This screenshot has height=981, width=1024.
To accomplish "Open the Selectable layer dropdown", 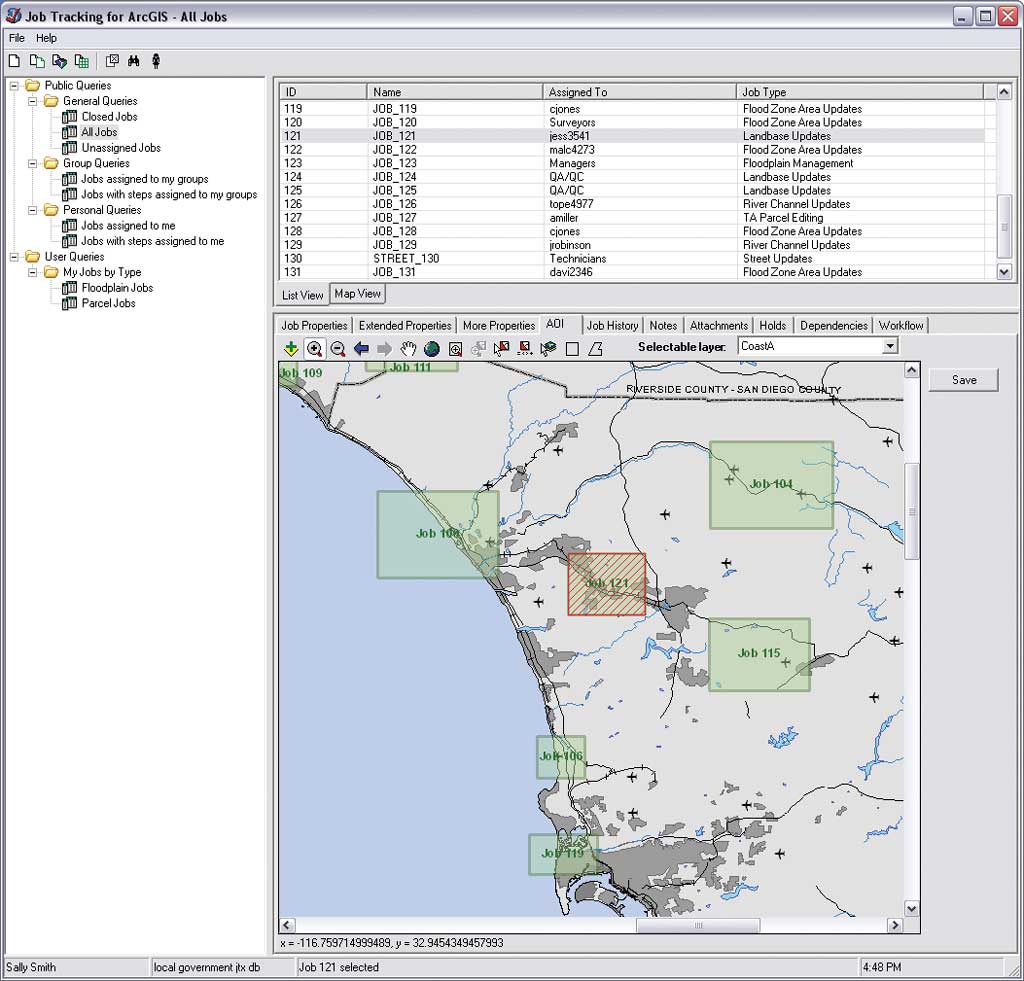I will (x=890, y=346).
